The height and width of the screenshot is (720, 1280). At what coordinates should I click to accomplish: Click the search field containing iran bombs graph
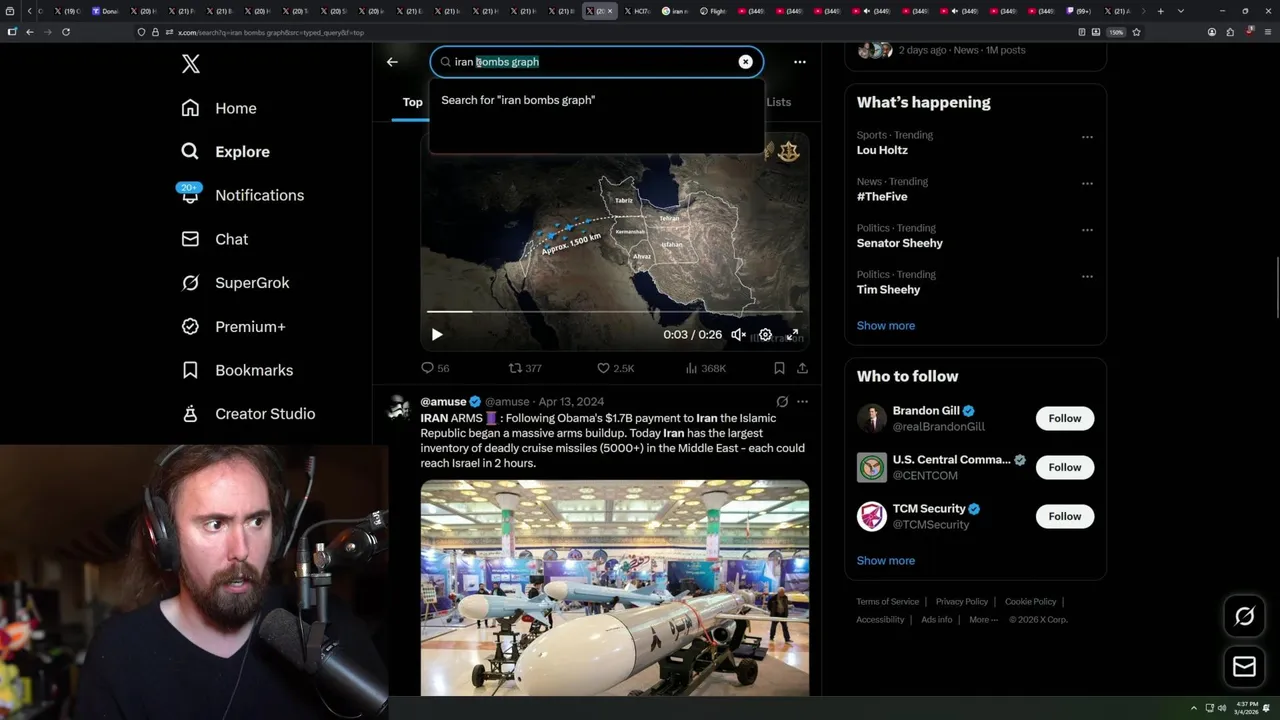coord(596,62)
